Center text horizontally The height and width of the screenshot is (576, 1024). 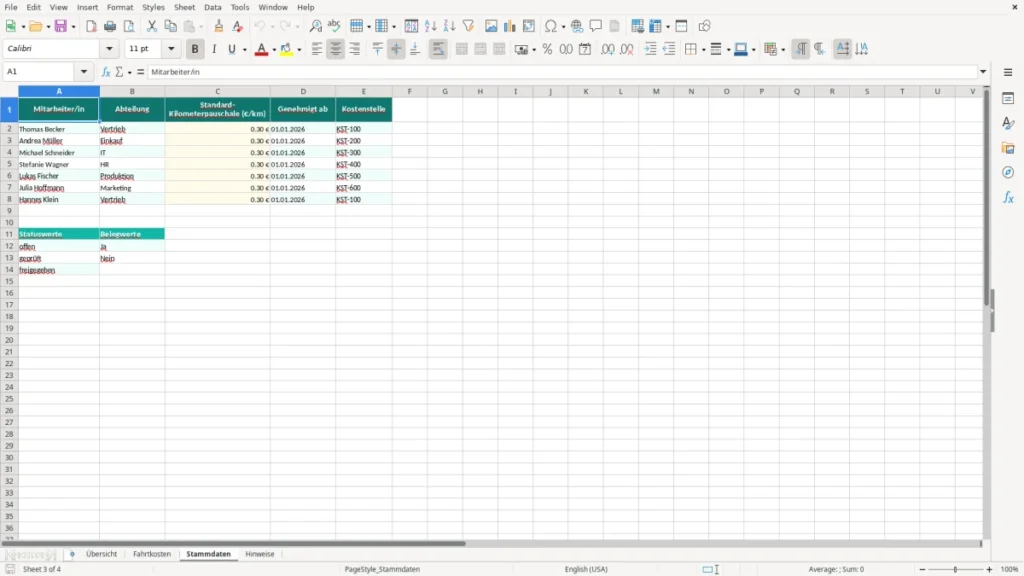point(336,49)
